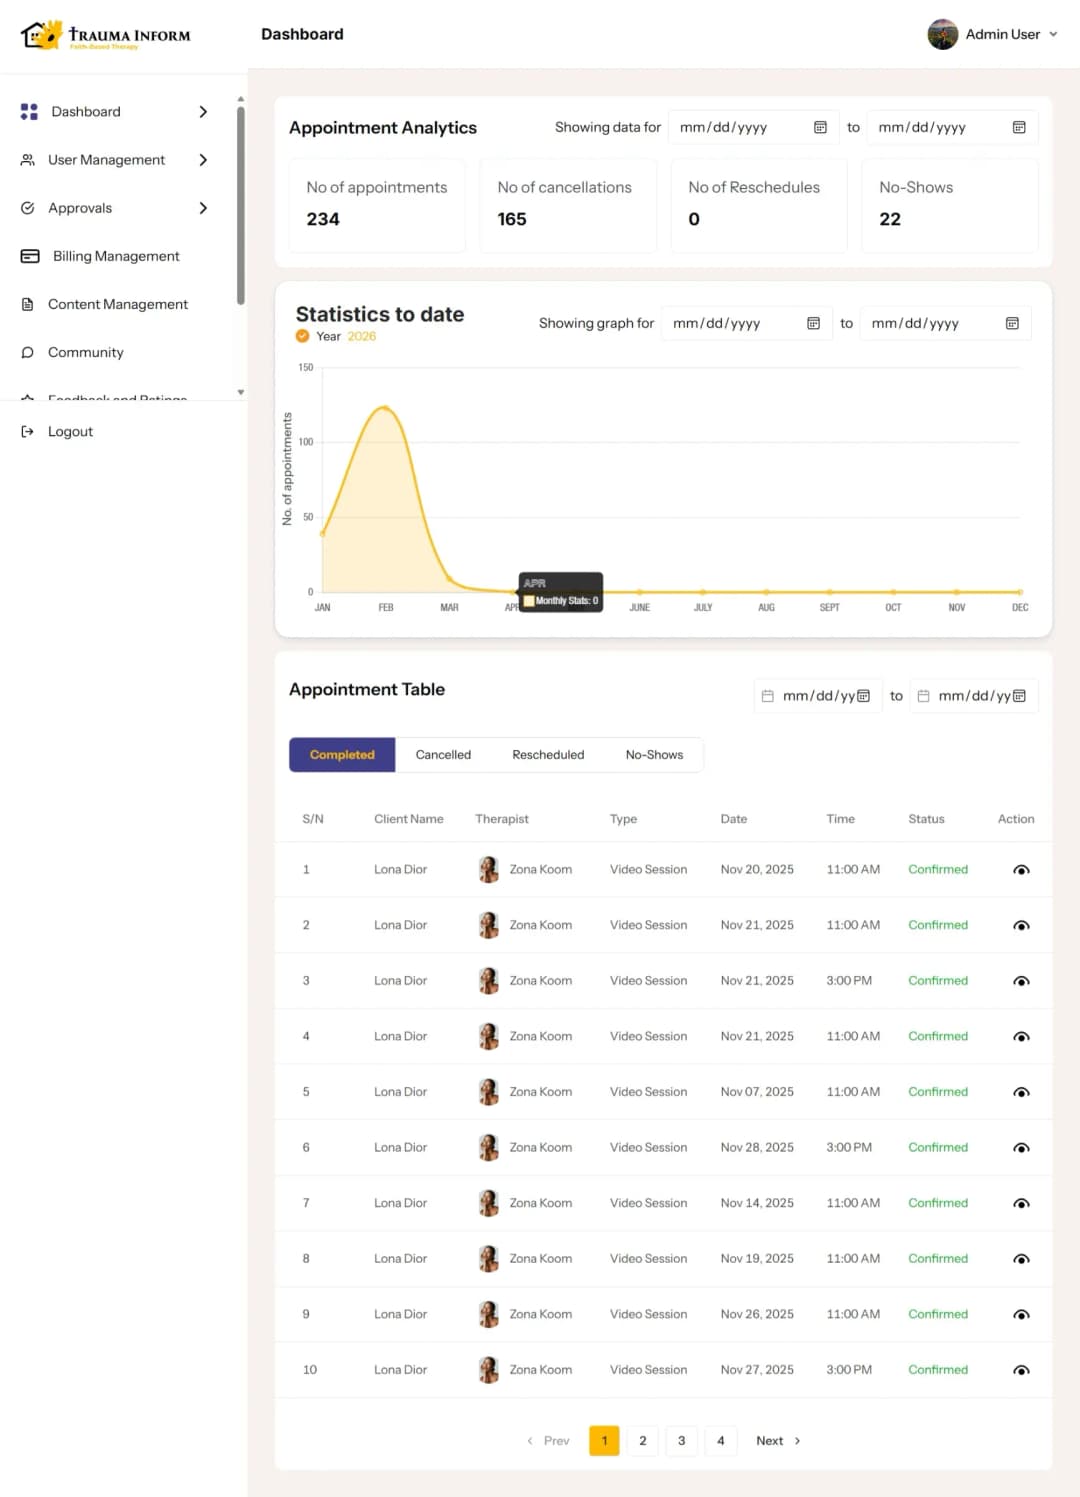The width and height of the screenshot is (1080, 1497).
Task: Click the No of cancellations 165 card
Action: click(x=568, y=205)
